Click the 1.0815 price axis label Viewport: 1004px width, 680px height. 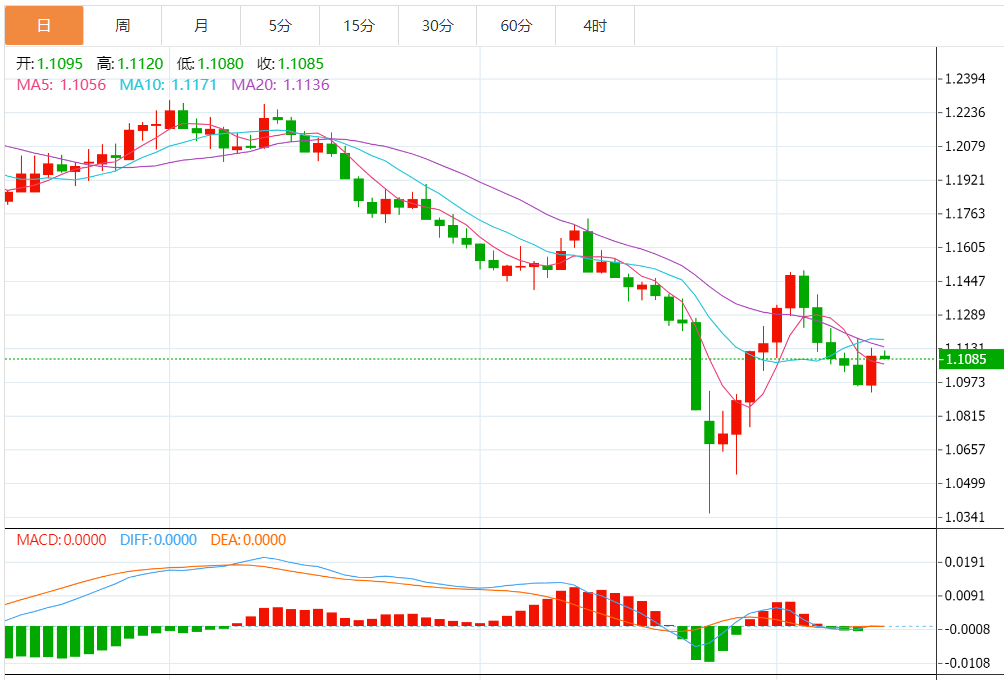coord(966,416)
